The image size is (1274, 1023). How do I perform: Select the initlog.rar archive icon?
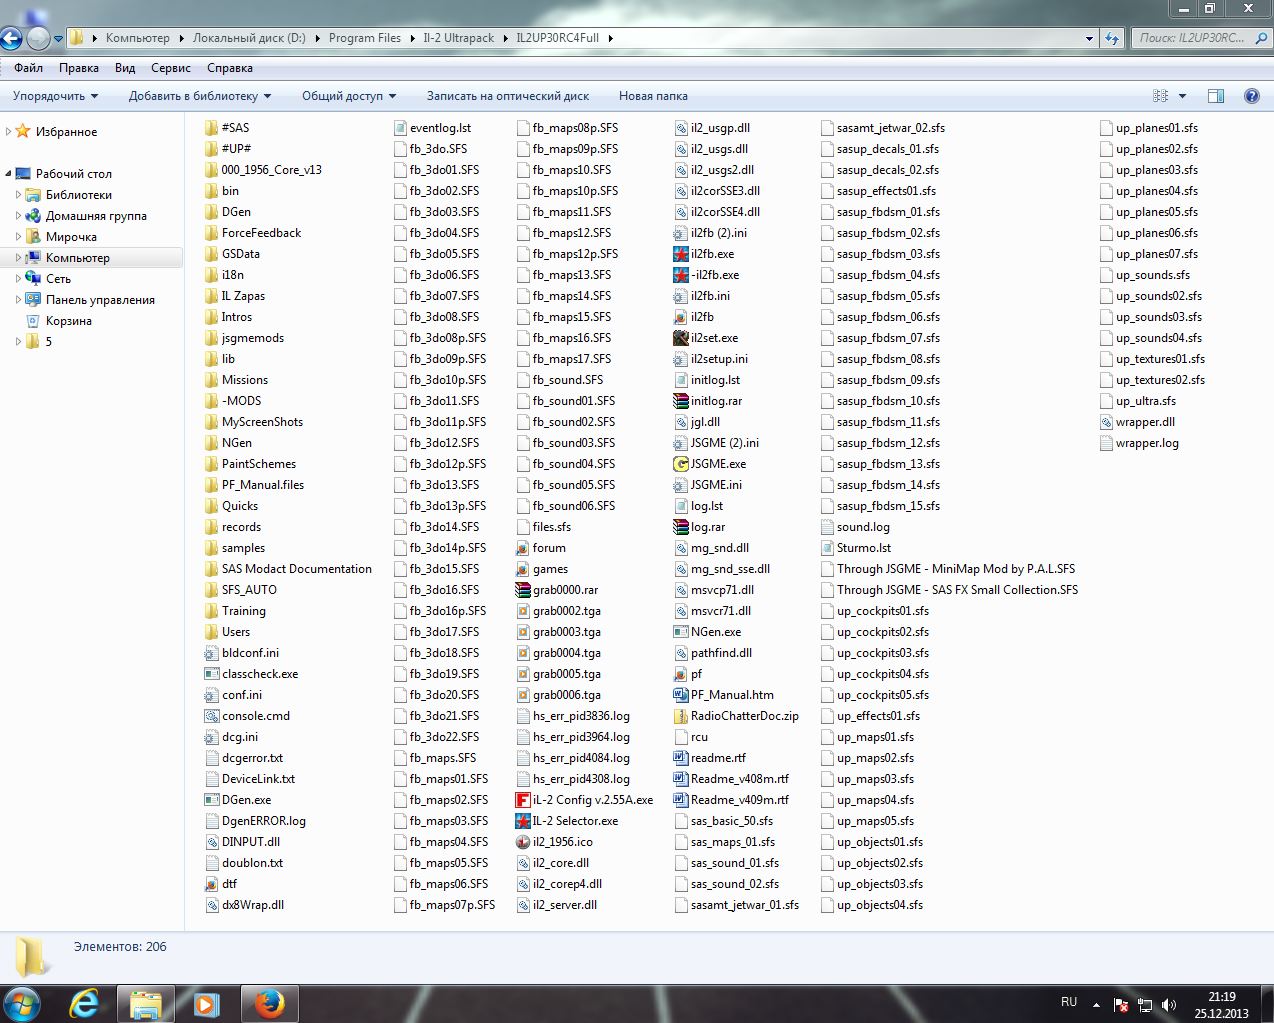(681, 401)
